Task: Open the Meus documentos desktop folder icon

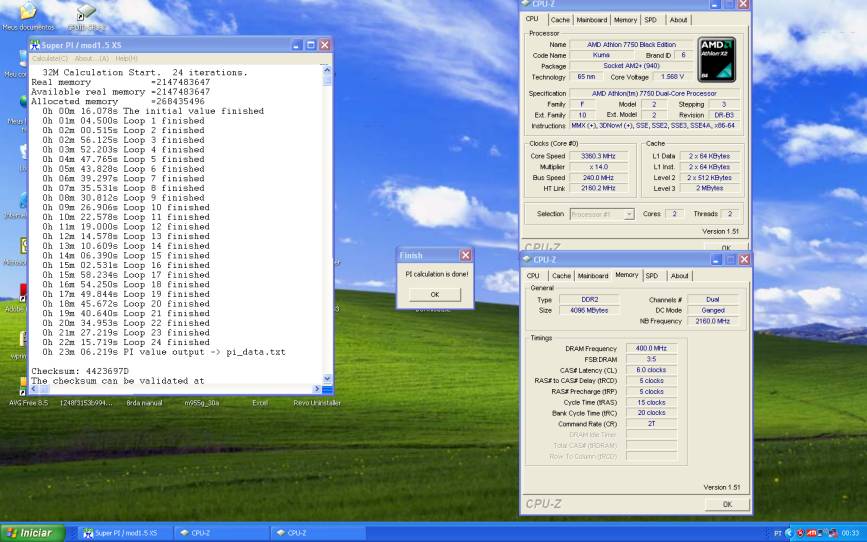Action: click(x=28, y=11)
